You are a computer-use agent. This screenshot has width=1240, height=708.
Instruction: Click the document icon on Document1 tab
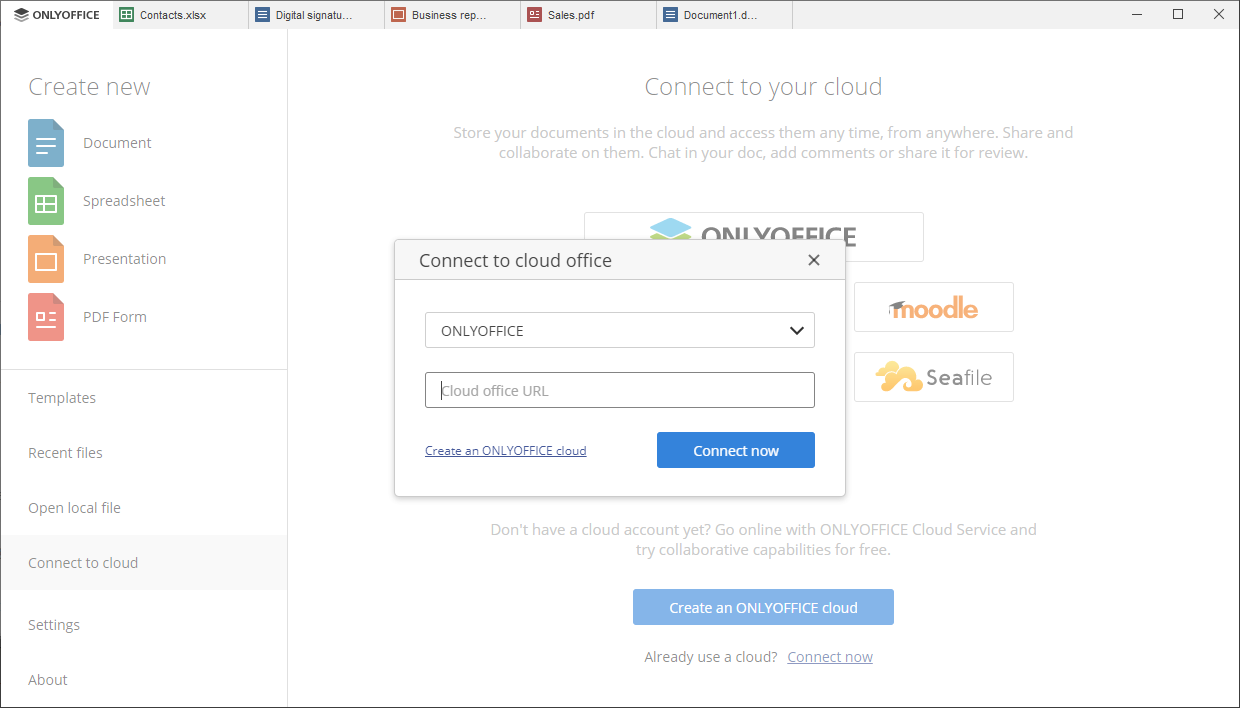670,15
